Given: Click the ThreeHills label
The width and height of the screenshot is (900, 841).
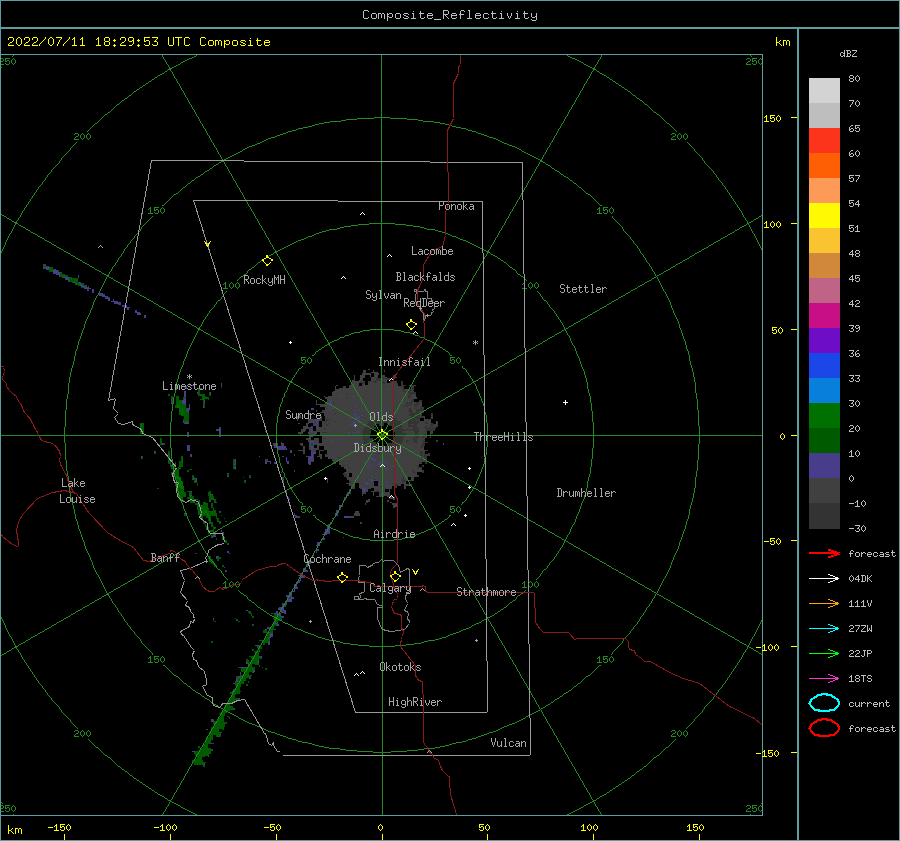Looking at the screenshot, I should point(503,437).
